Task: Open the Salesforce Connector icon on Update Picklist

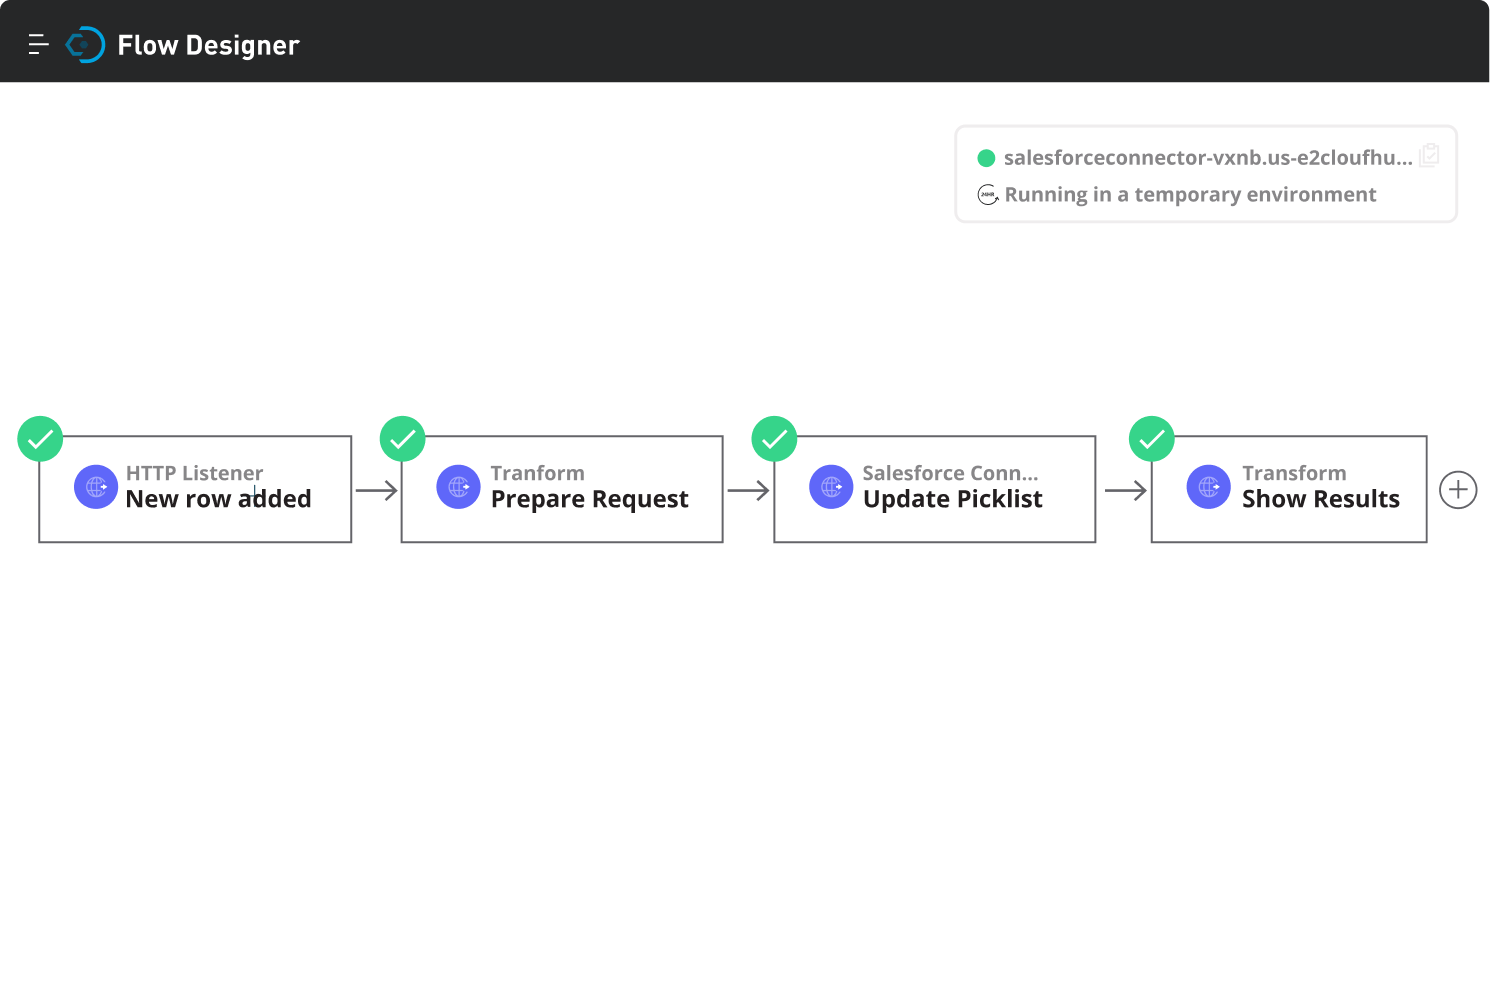Action: [x=831, y=487]
